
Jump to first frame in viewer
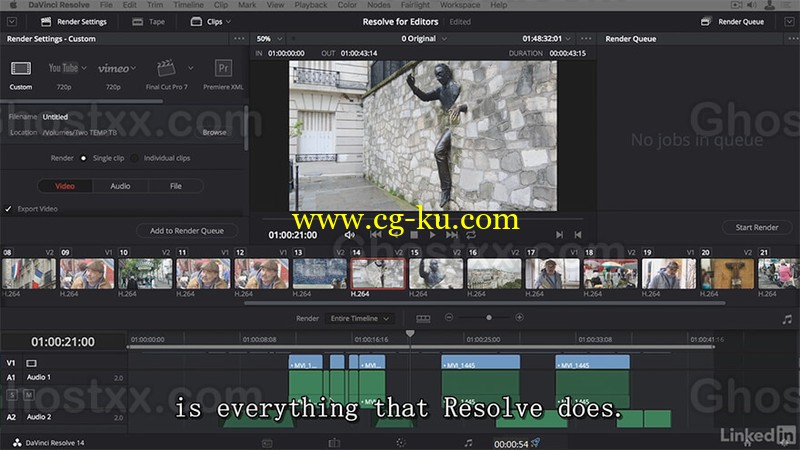376,235
